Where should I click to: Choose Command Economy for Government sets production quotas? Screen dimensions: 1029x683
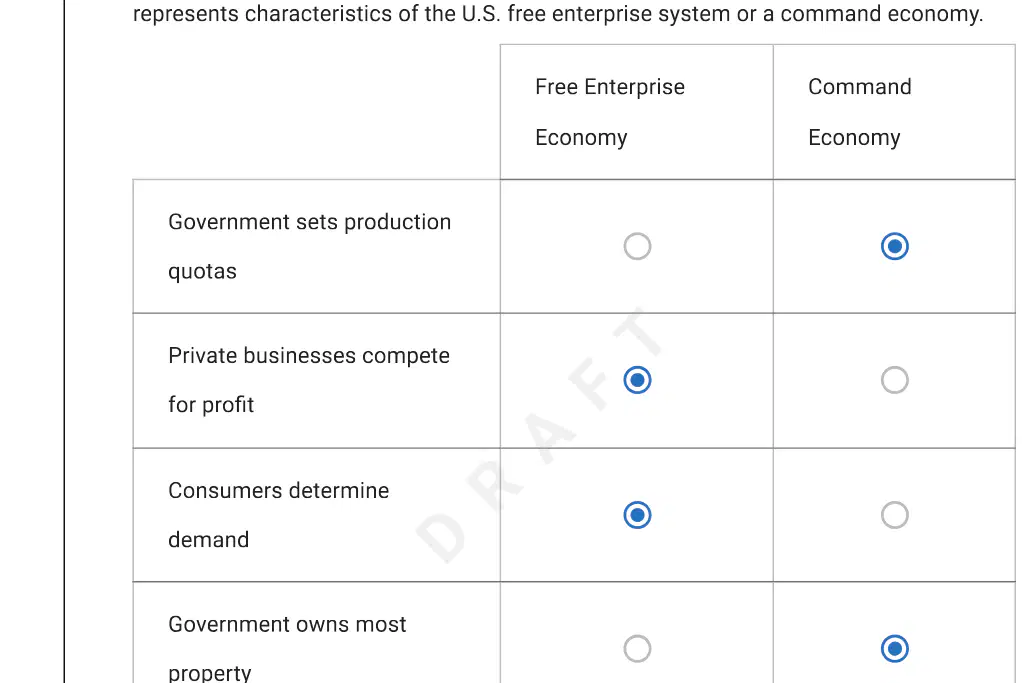pyautogui.click(x=894, y=247)
